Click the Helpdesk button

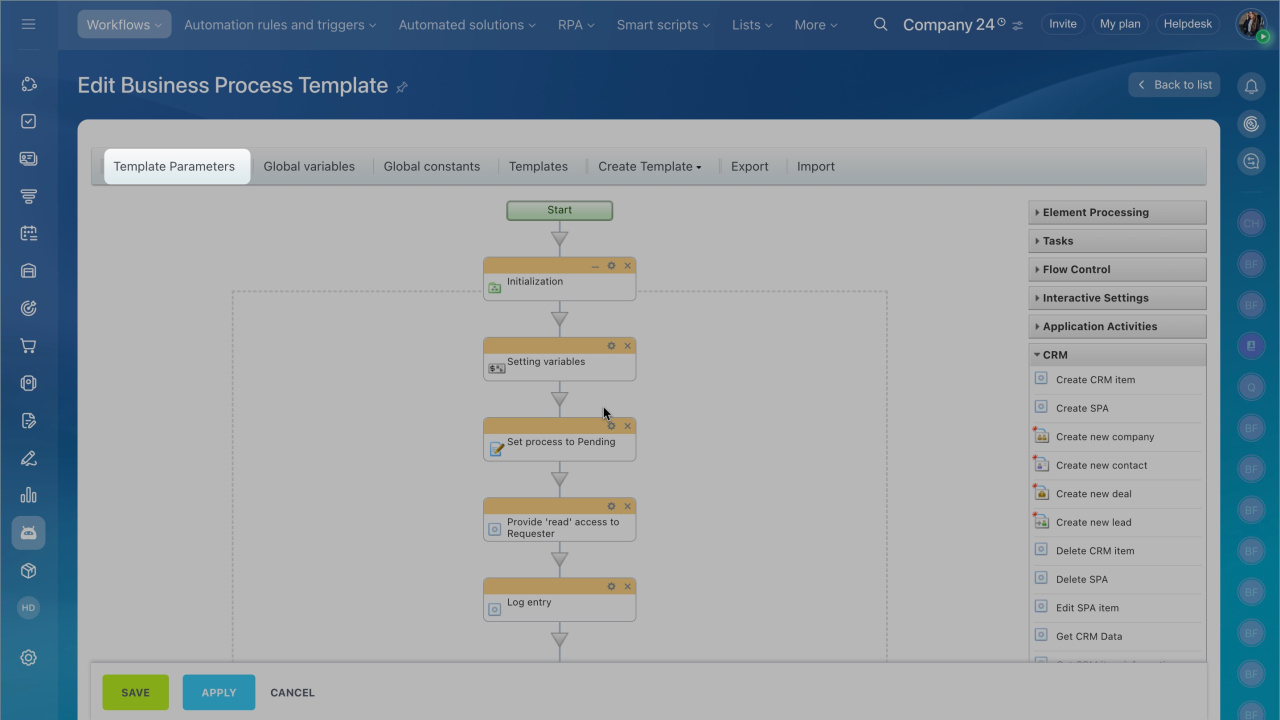click(x=1190, y=24)
